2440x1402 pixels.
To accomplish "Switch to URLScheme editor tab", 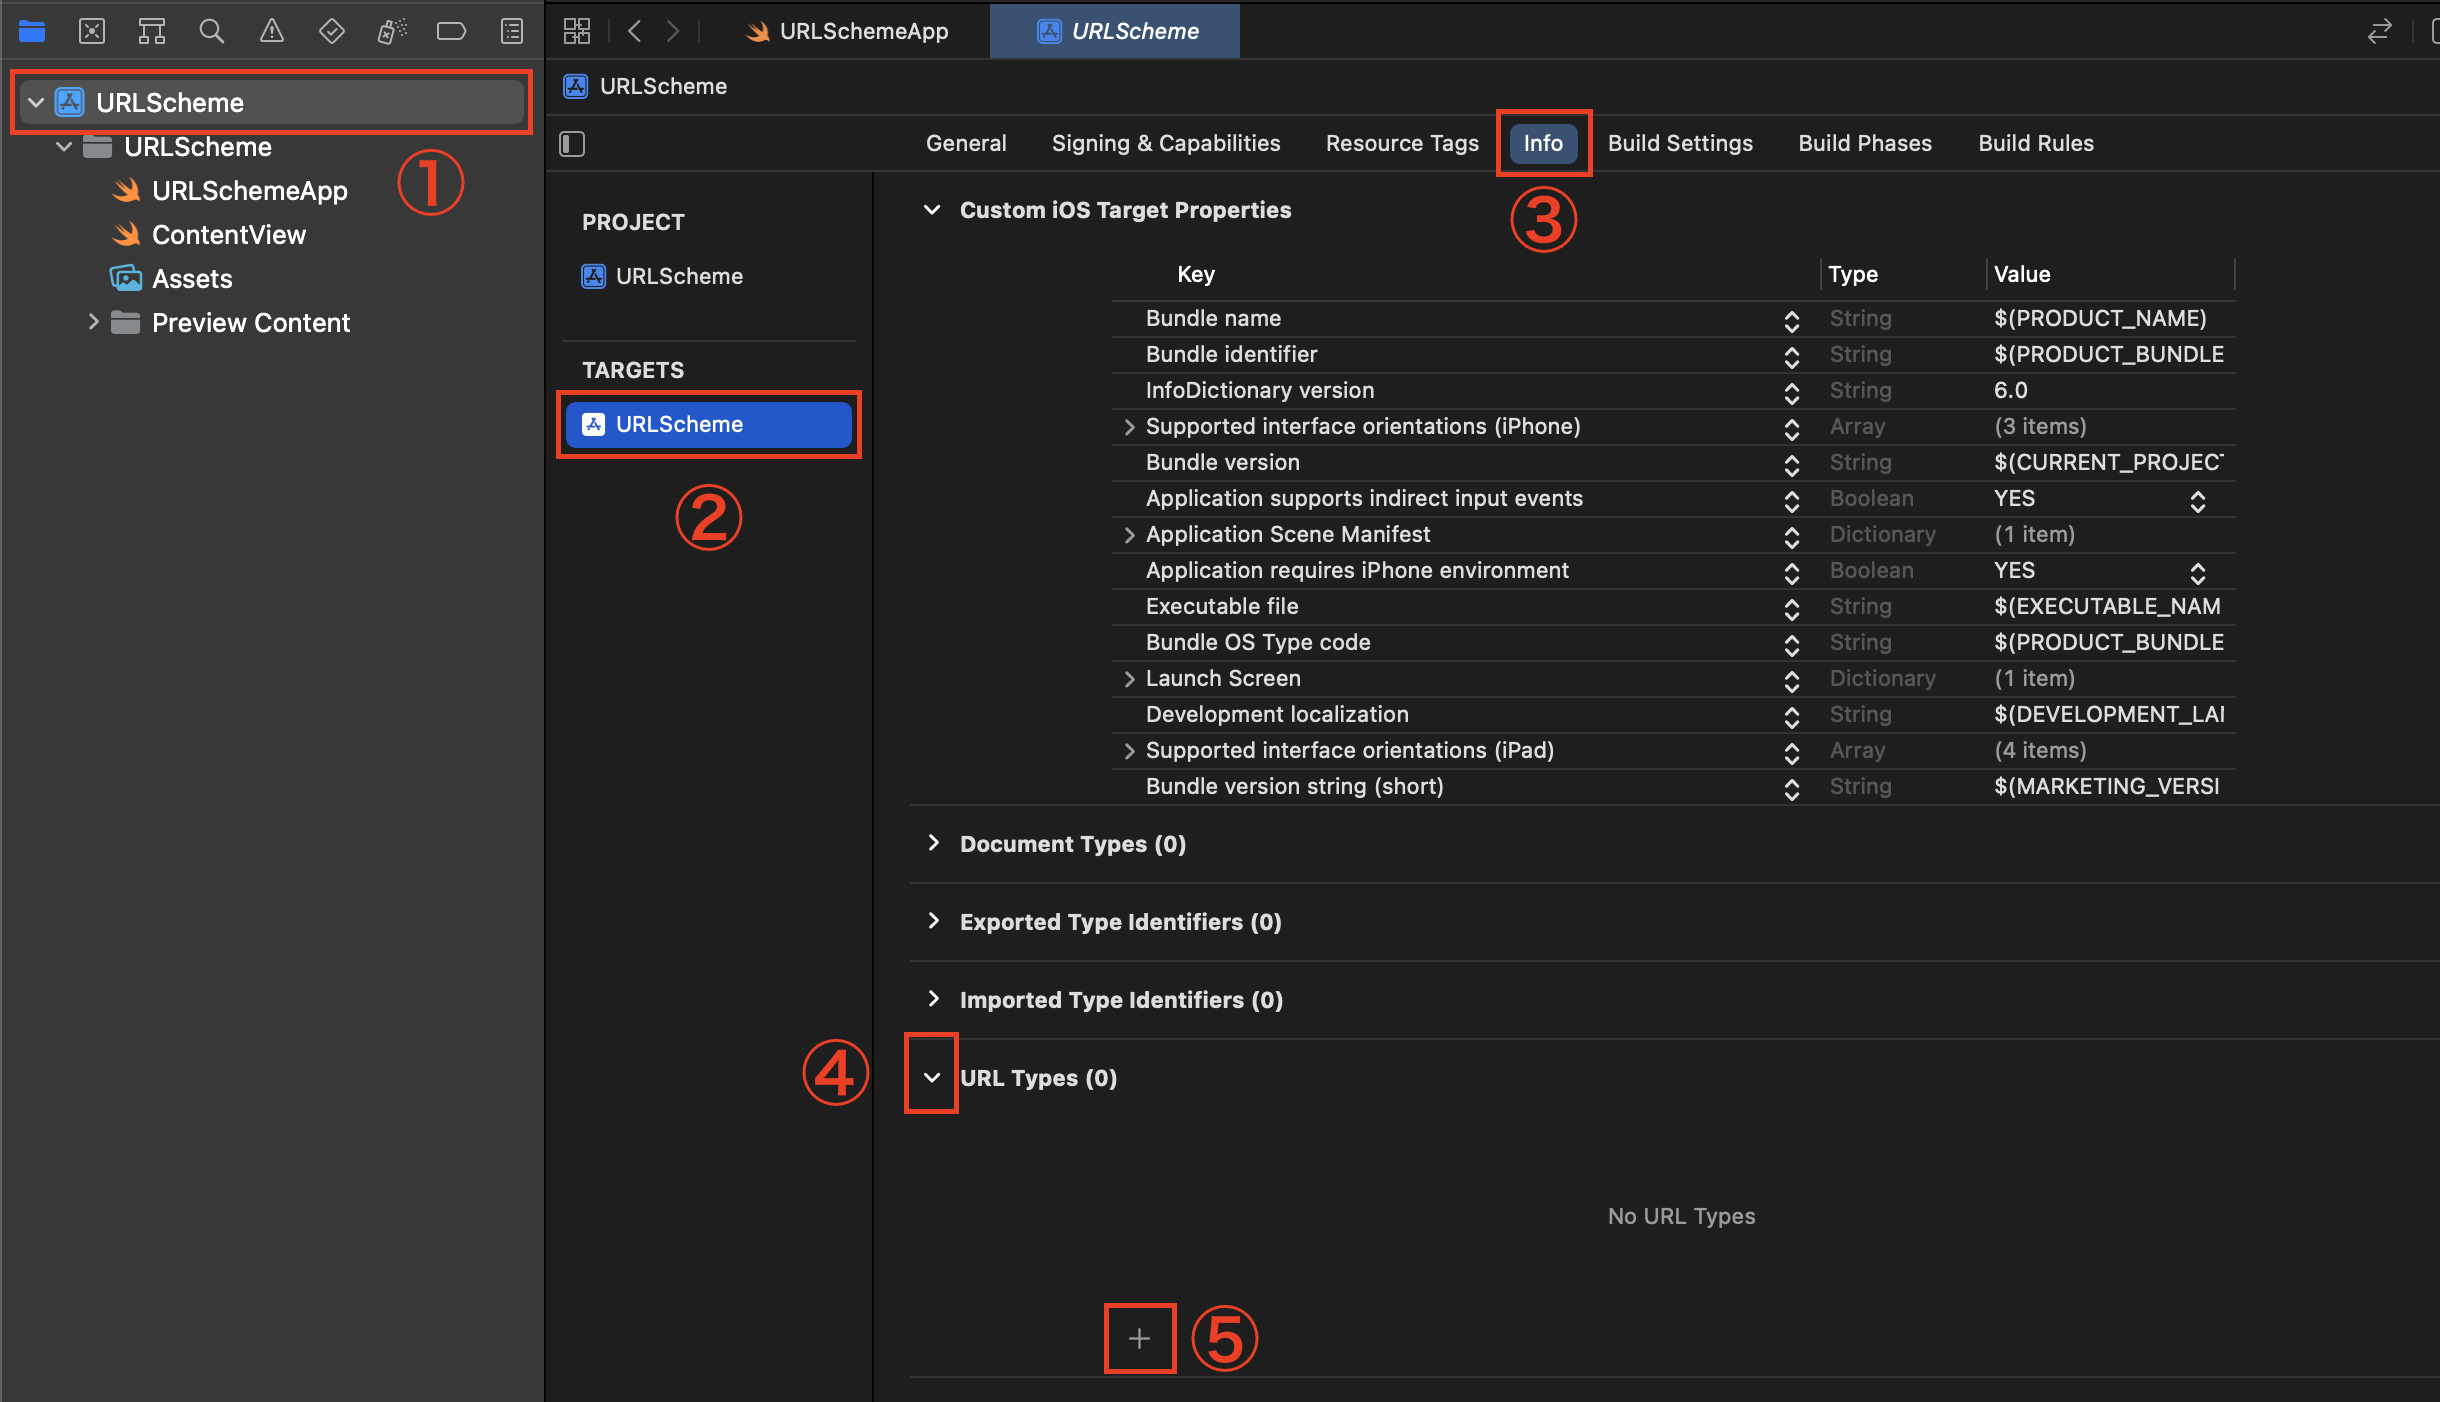I will (x=1116, y=31).
